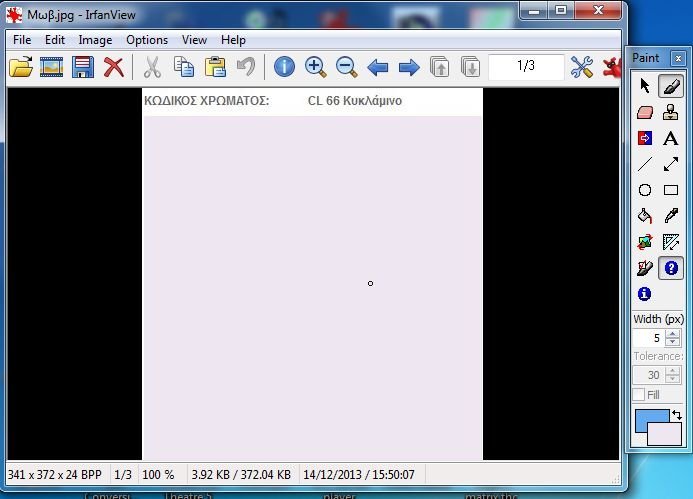This screenshot has height=499, width=693.
Task: Click the 341 x 372 x 24 BPP status text
Action: coord(55,475)
